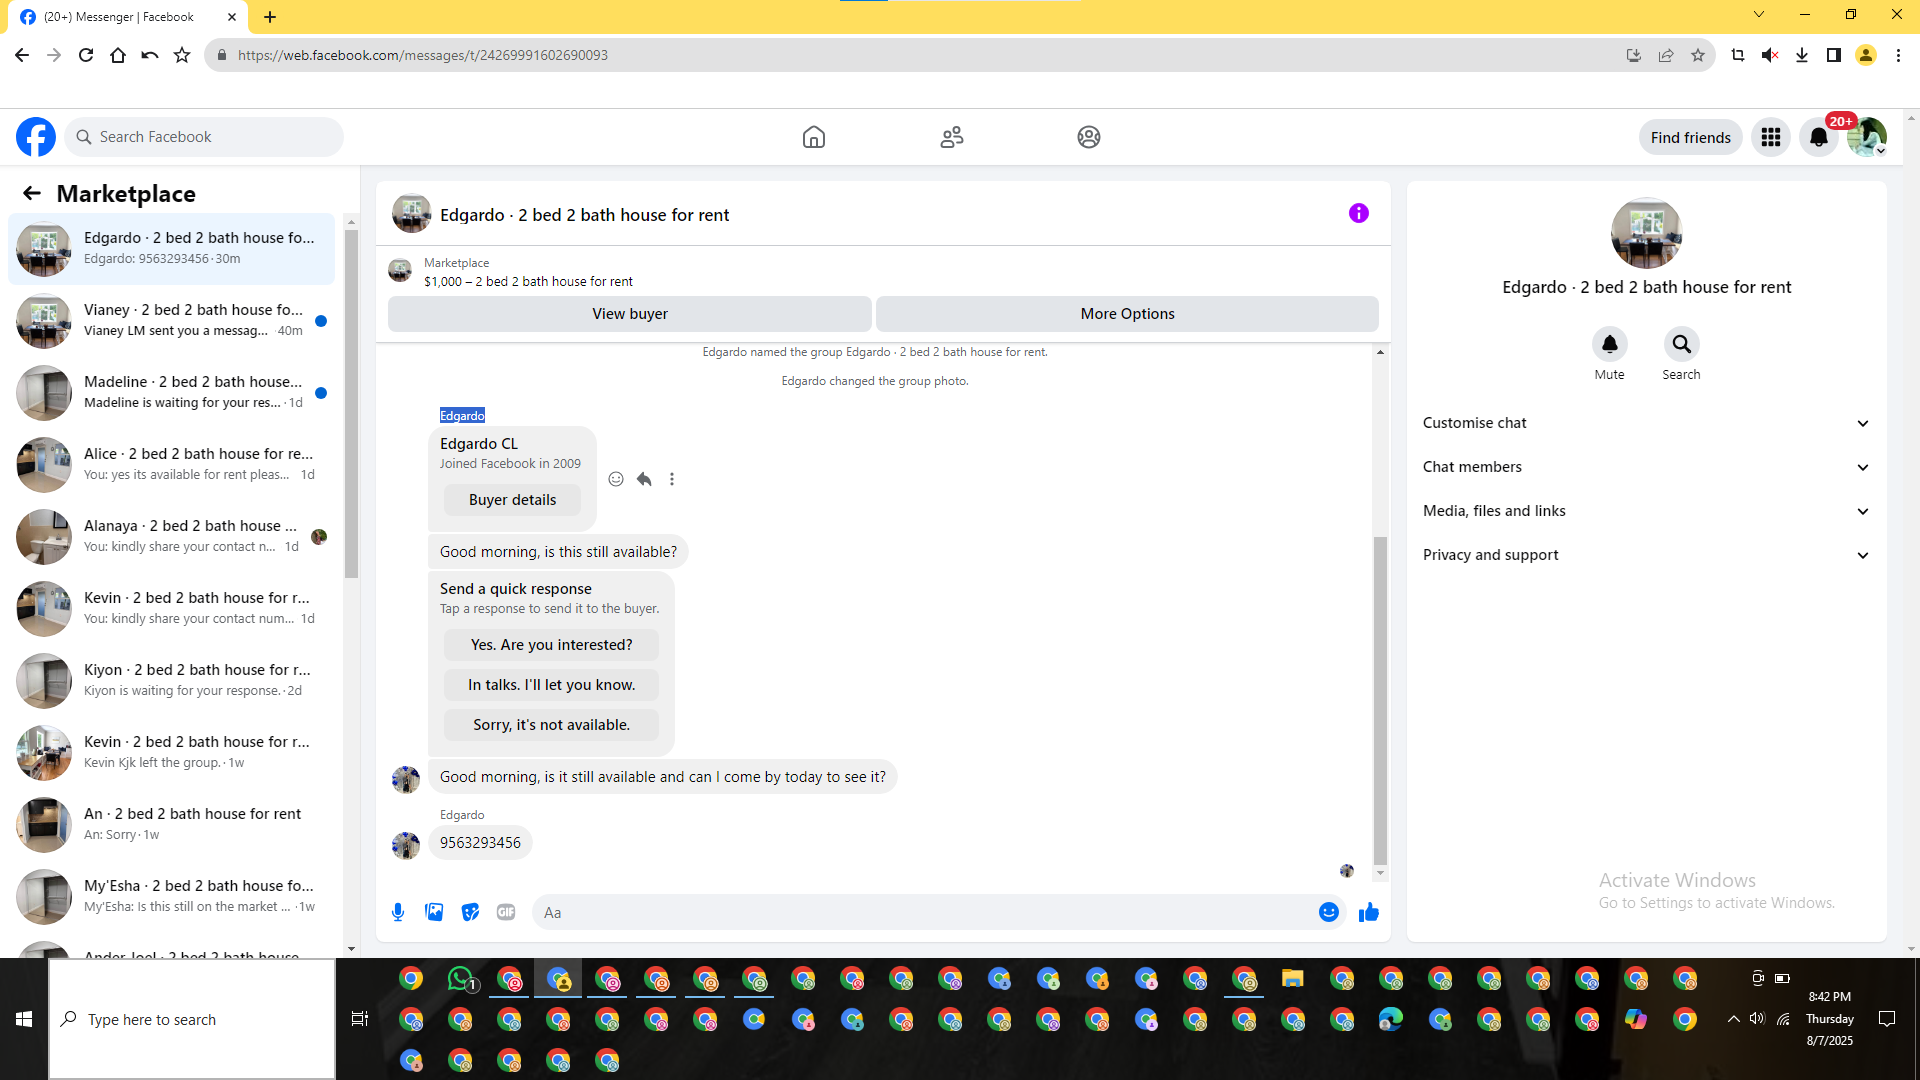Viewport: 1920px width, 1080px height.
Task: Open emoji picker in message box
Action: point(1329,912)
